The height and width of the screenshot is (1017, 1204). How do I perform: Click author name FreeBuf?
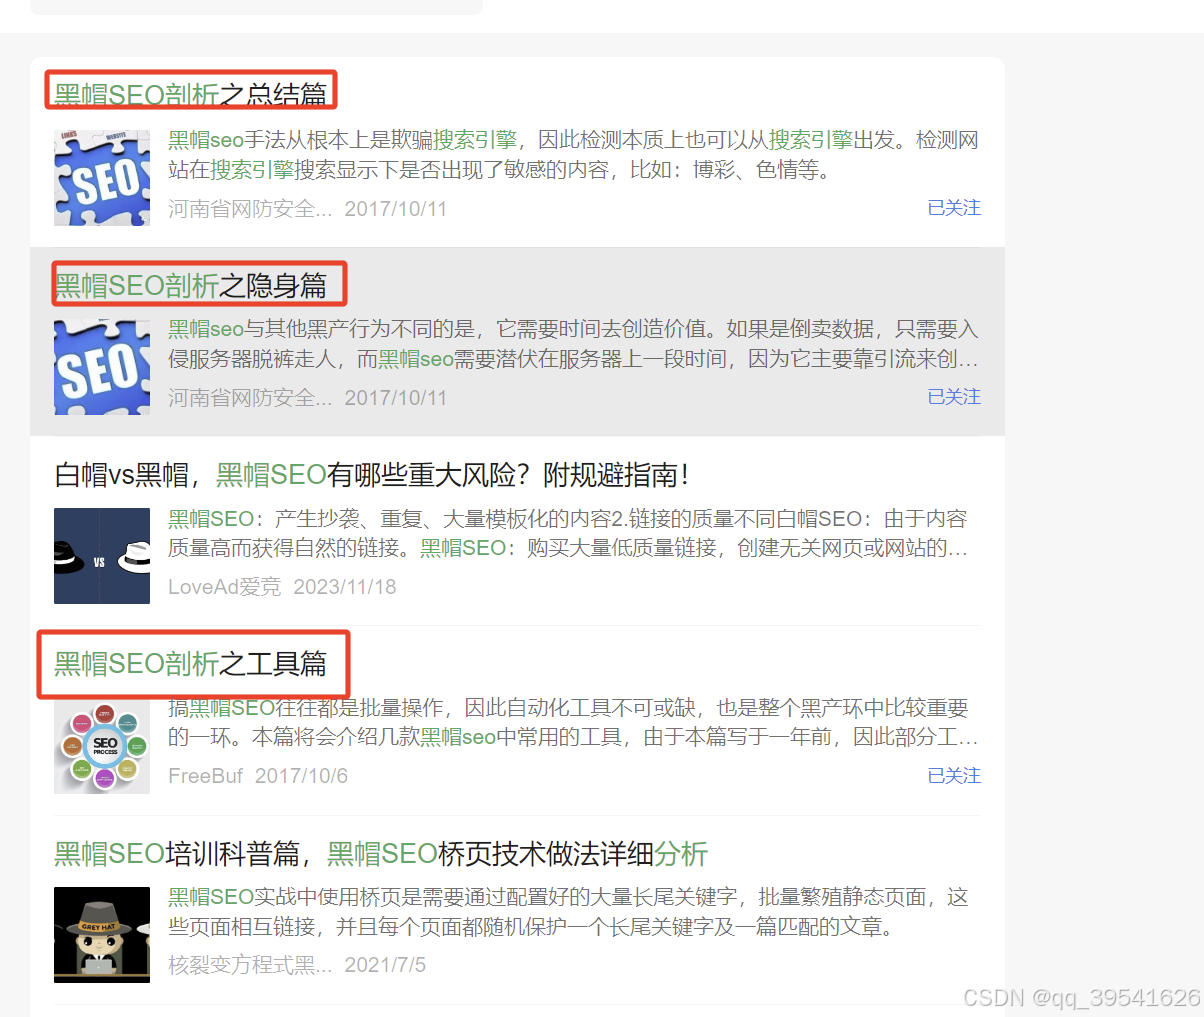coord(205,776)
